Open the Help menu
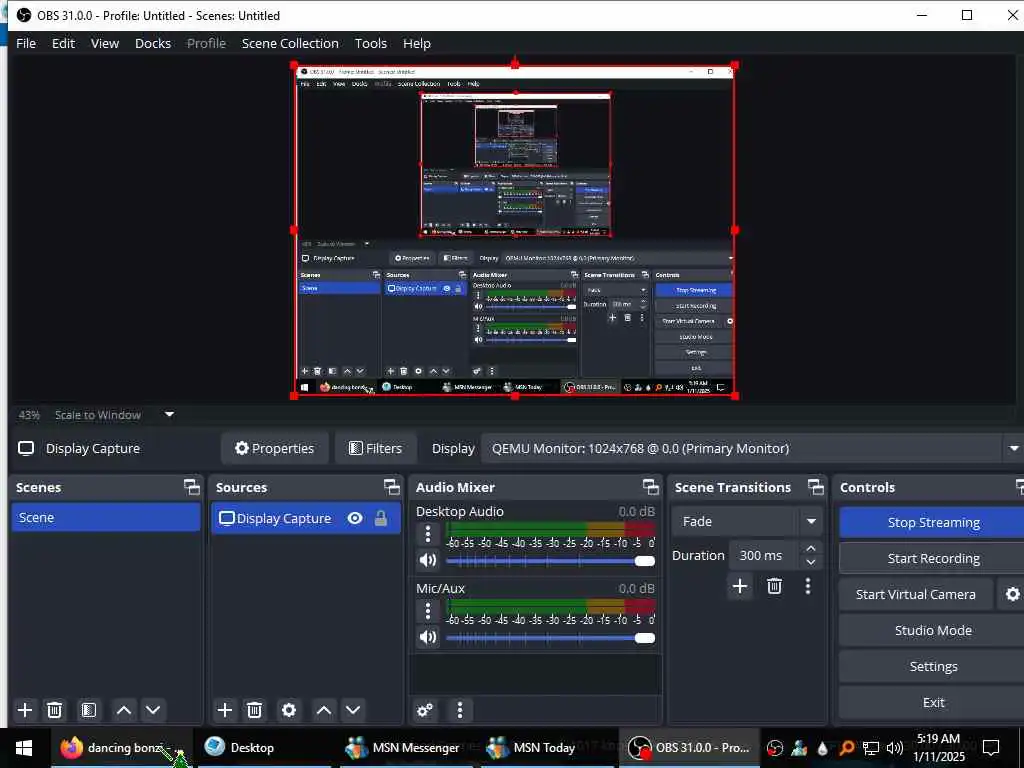This screenshot has width=1024, height=768. (417, 43)
